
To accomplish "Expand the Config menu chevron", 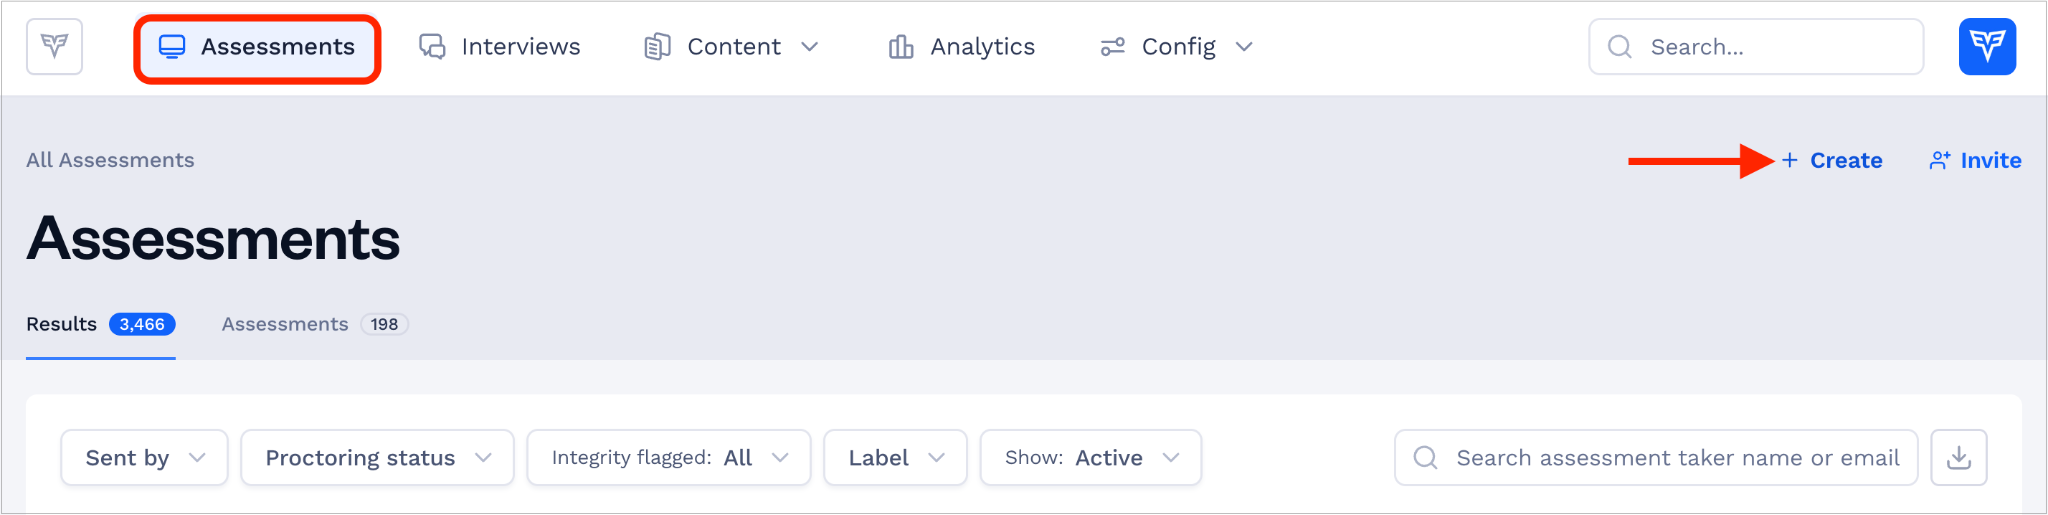I will (1244, 47).
